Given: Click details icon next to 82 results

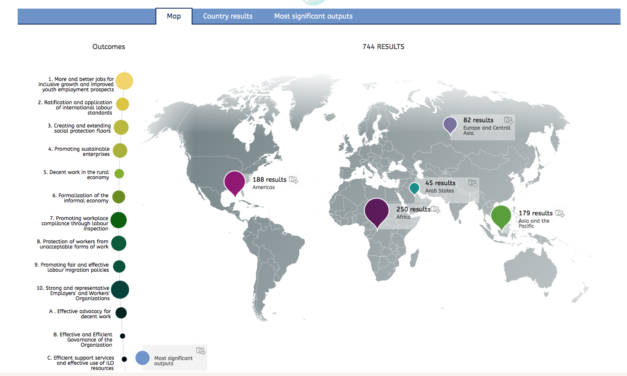Looking at the screenshot, I should click(508, 120).
